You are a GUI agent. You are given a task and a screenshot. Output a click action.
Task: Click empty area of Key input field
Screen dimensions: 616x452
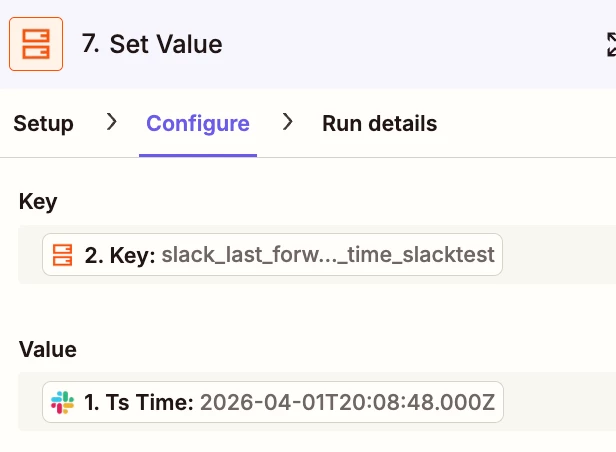[560, 255]
